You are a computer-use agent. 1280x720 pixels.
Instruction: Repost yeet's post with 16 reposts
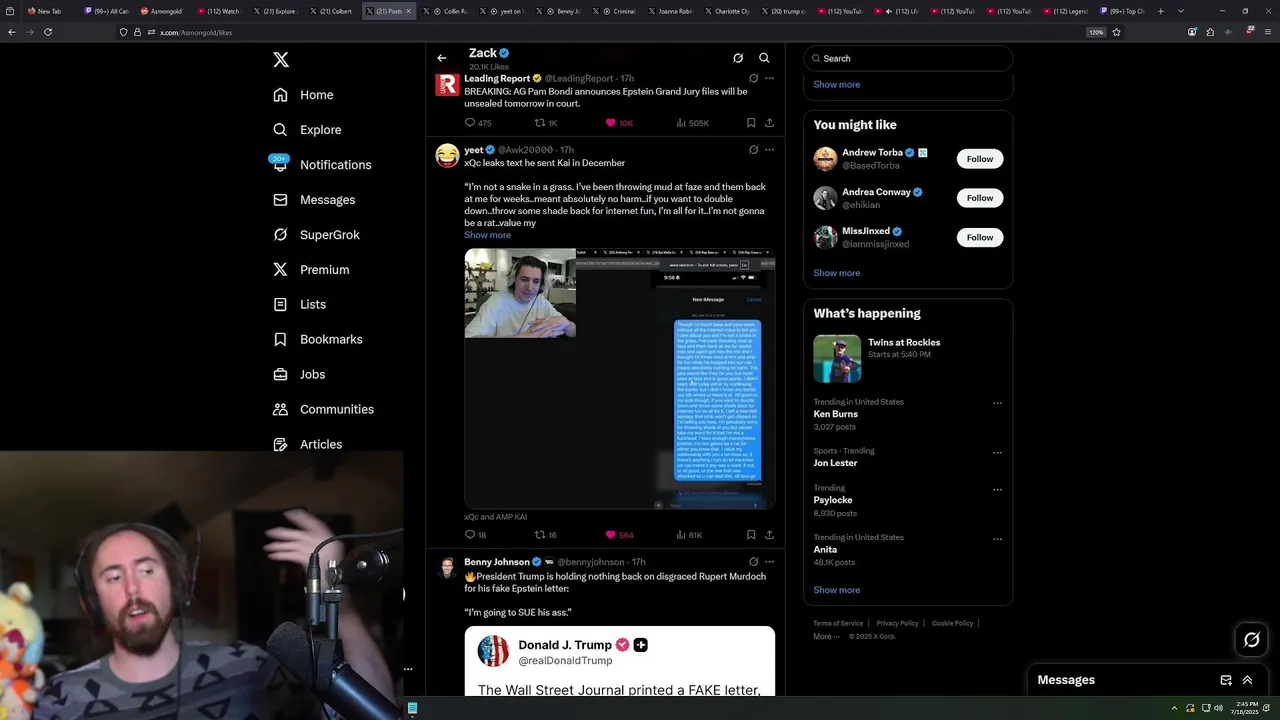[x=545, y=535]
